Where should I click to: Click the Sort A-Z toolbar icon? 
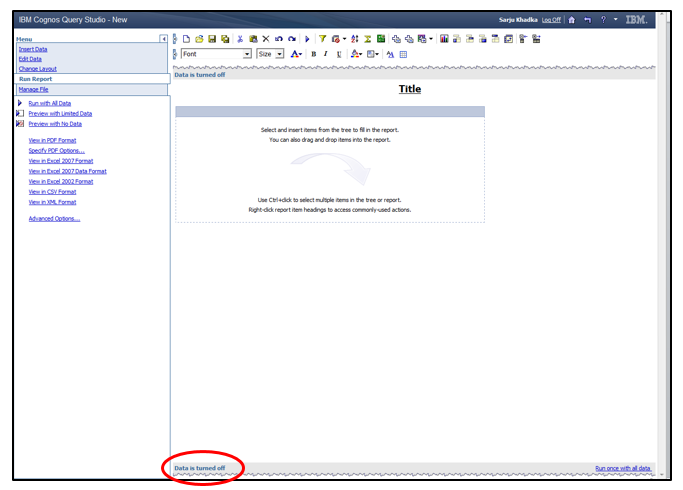(x=355, y=39)
